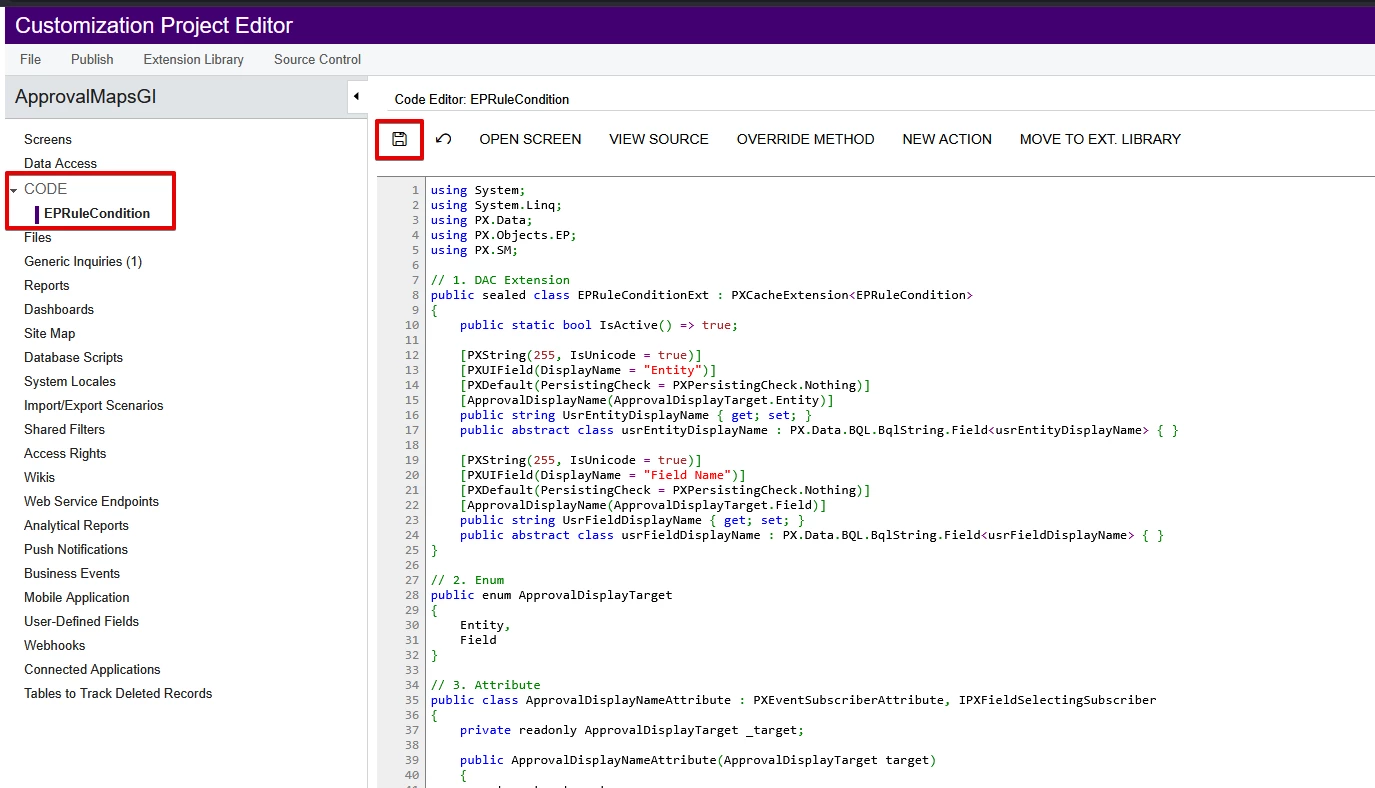The image size is (1375, 788).
Task: Open the Site Map section
Action: click(50, 333)
